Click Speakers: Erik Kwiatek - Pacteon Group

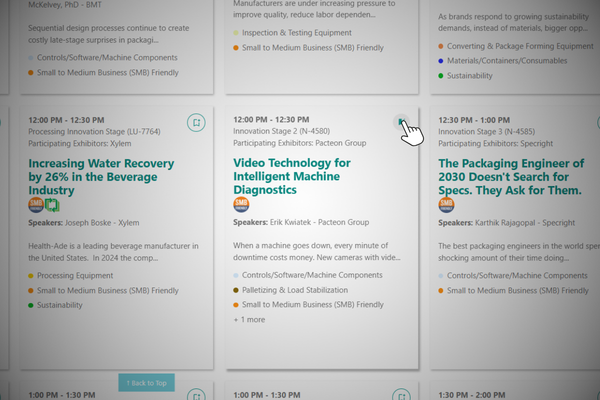(301, 222)
